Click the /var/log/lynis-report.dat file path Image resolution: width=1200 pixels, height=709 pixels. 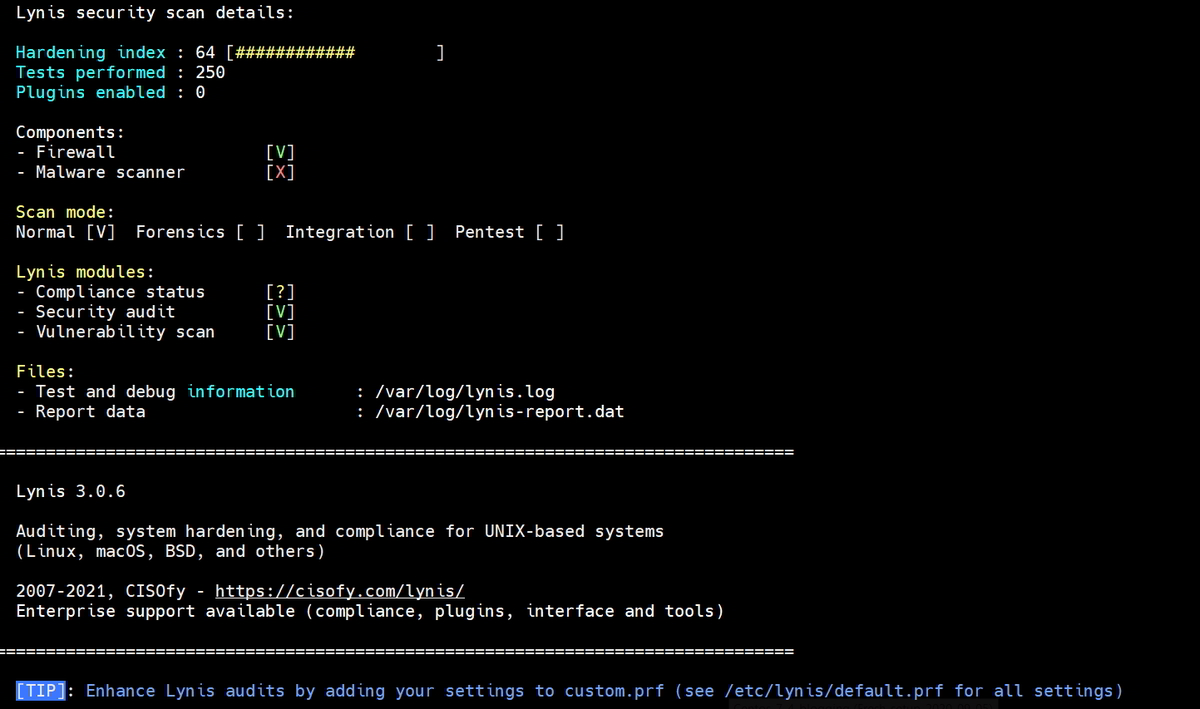(x=500, y=411)
